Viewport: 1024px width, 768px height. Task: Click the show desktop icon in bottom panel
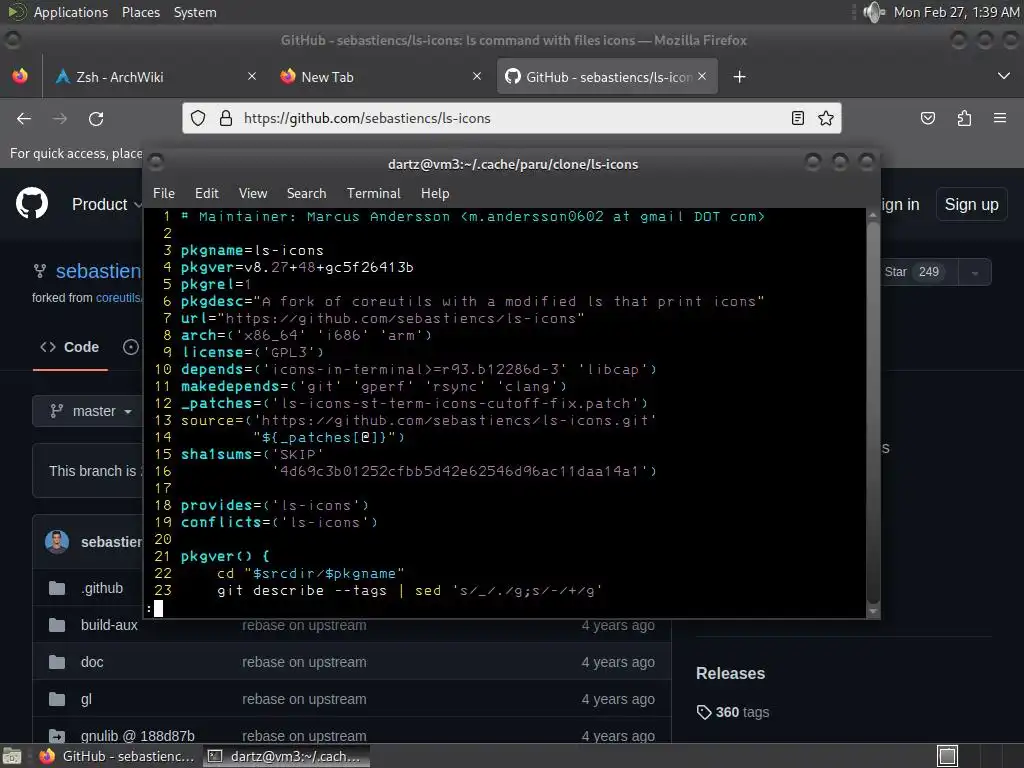pos(12,756)
